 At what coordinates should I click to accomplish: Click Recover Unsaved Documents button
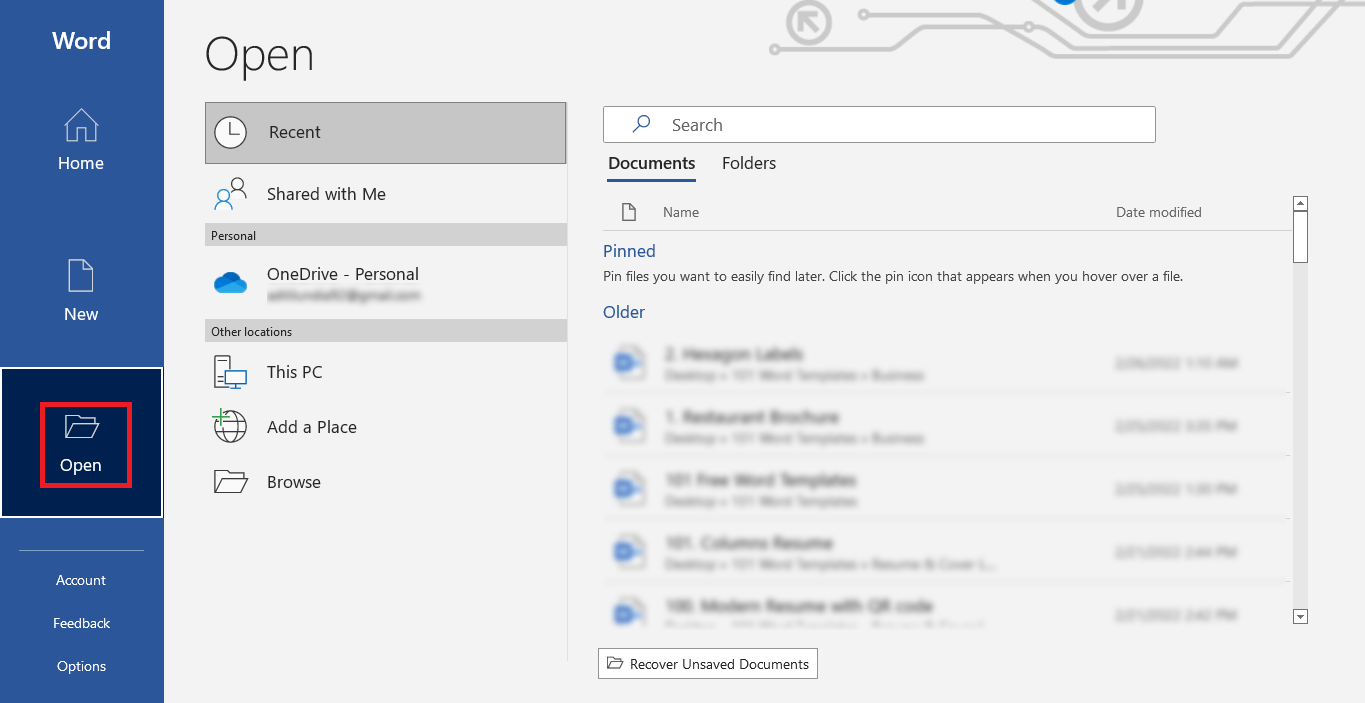[708, 664]
